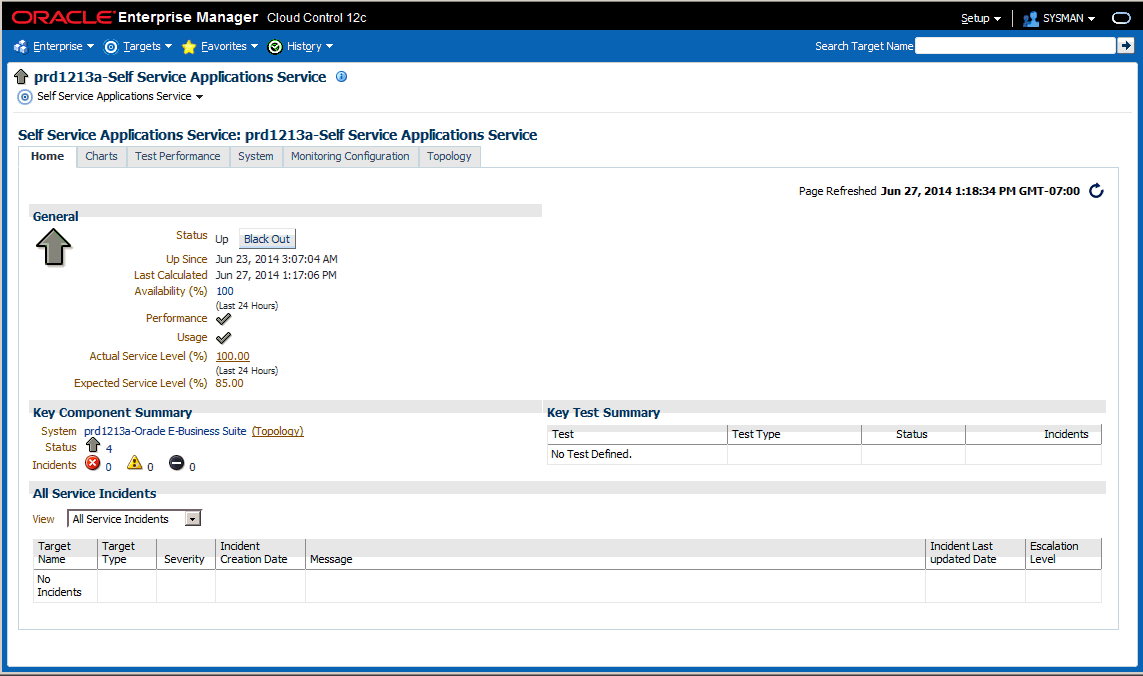Click the component status up arrow icon

click(93, 446)
